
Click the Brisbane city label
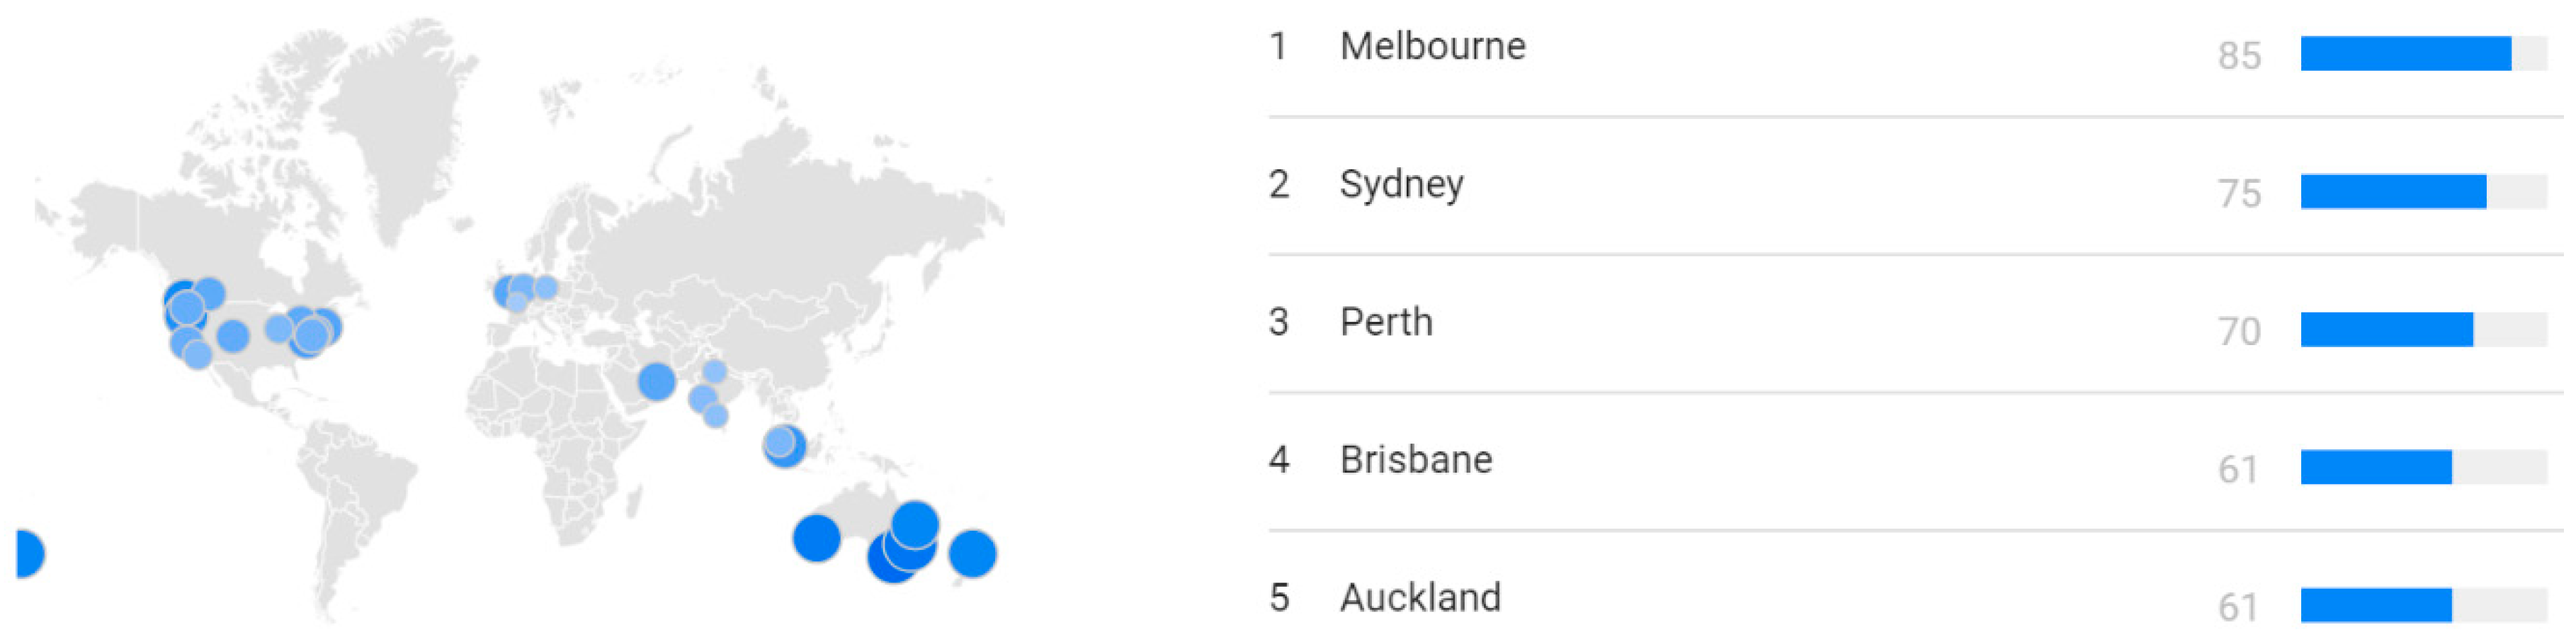point(1416,460)
